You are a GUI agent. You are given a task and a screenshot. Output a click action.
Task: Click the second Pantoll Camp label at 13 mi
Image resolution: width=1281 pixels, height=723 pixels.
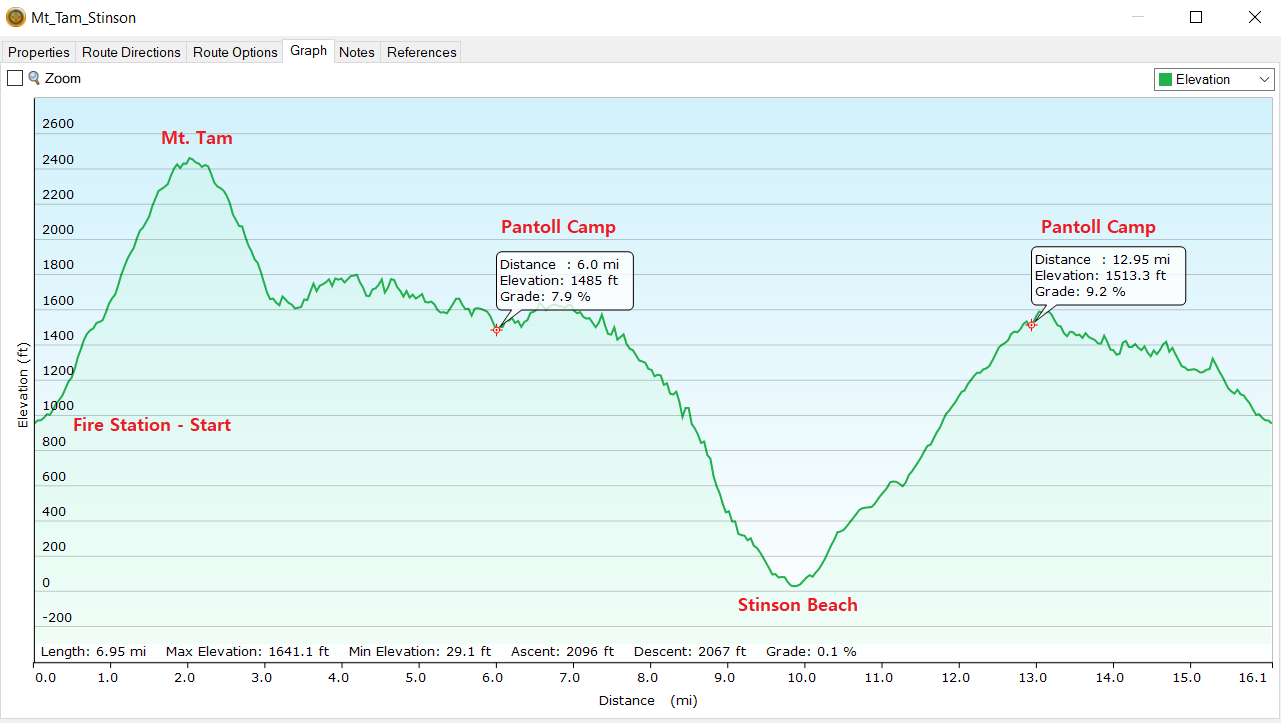1098,227
